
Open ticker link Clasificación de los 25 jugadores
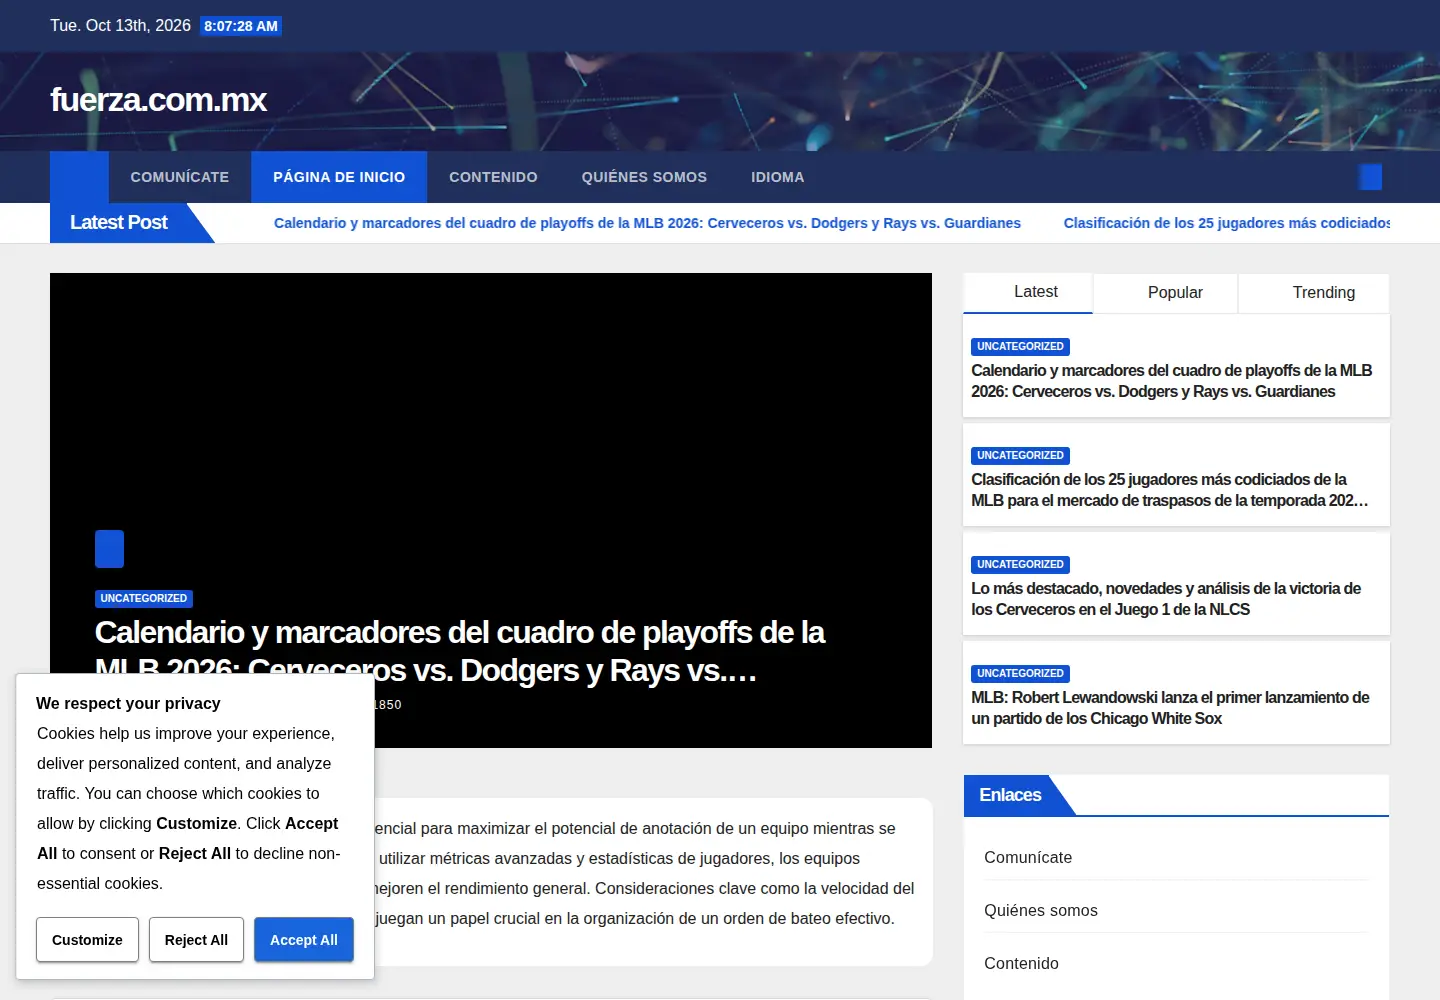pos(1227,223)
